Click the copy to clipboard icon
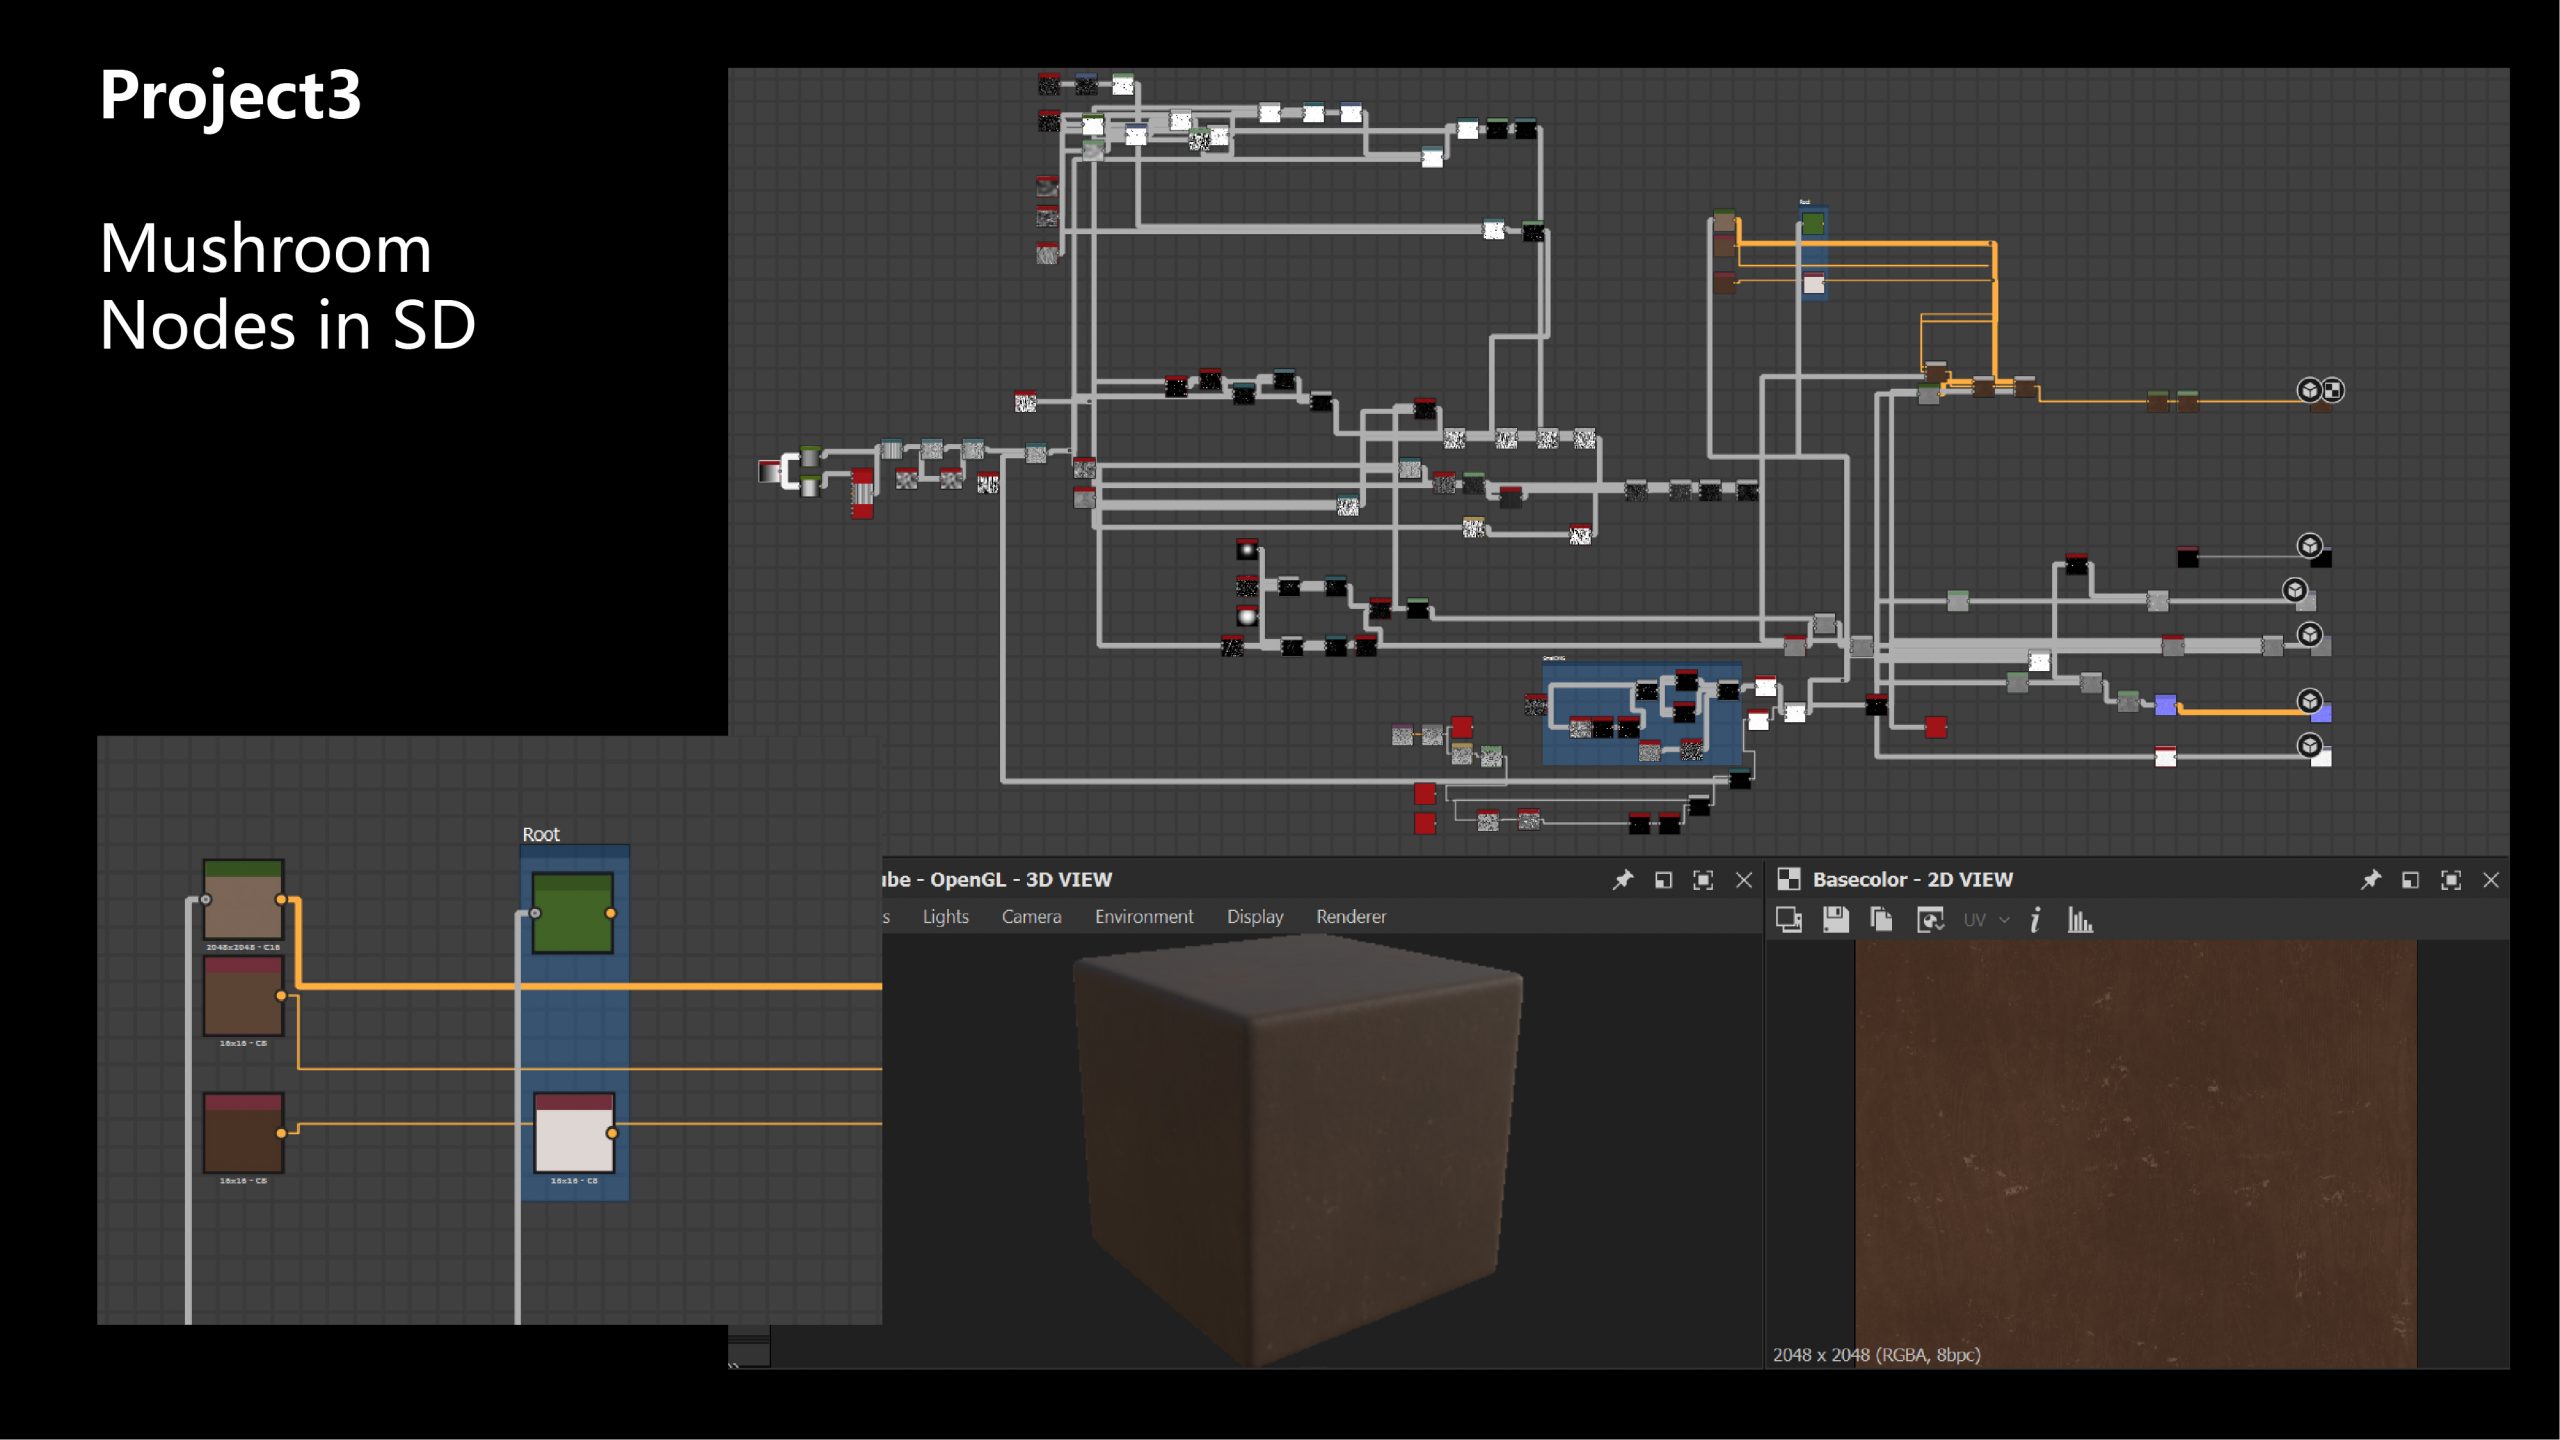This screenshot has height=1440, width=2560. coord(1881,919)
